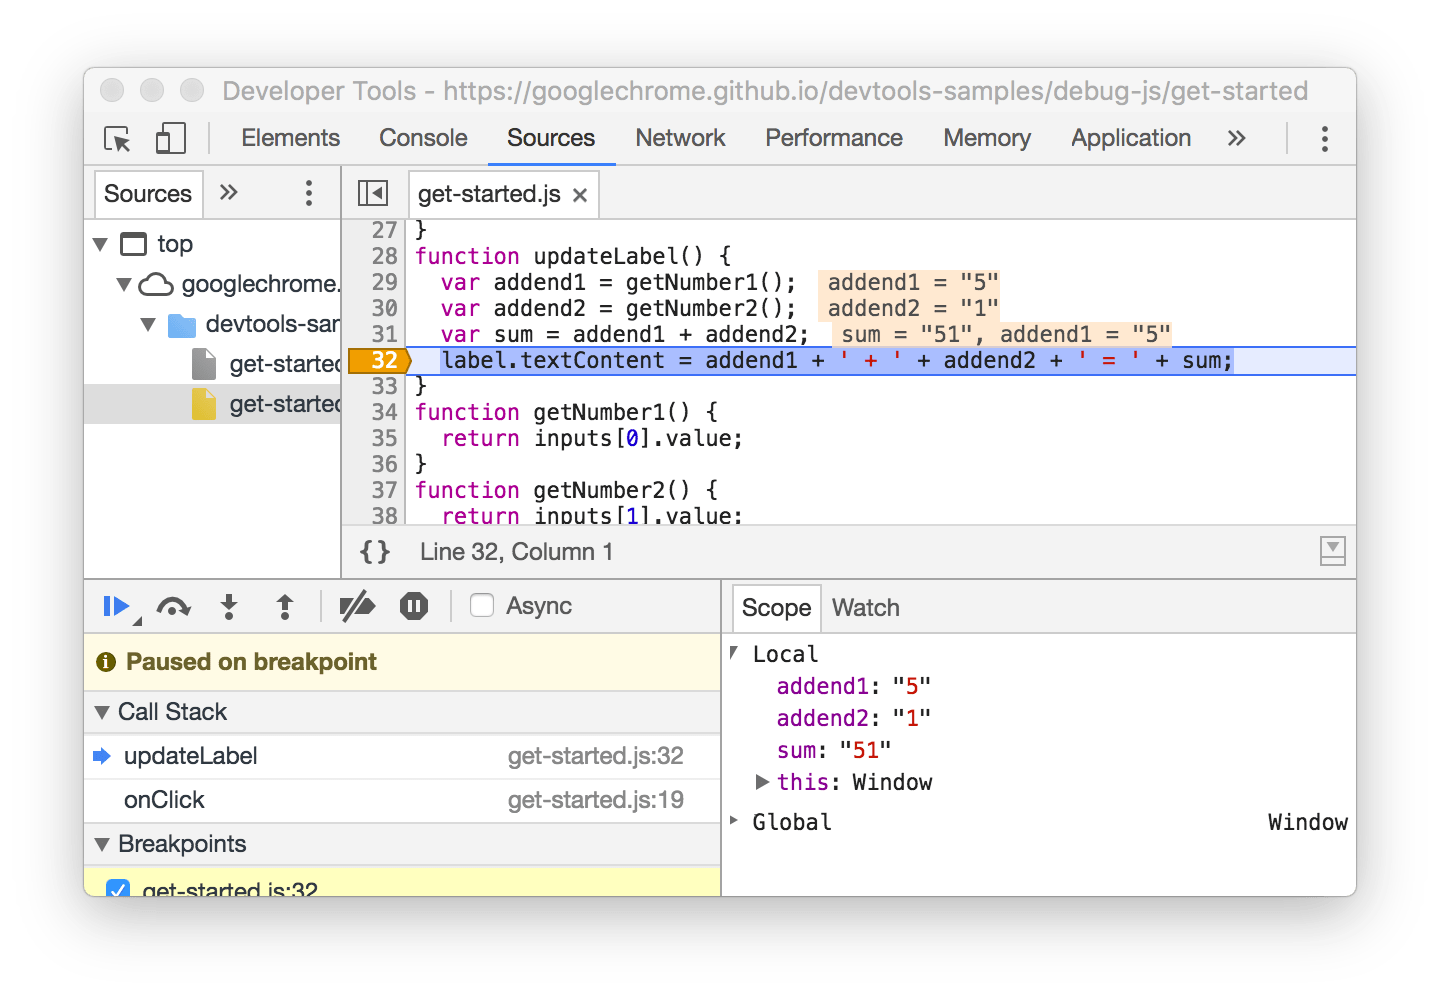The height and width of the screenshot is (996, 1440).
Task: Enable the Async checkbox
Action: click(482, 605)
